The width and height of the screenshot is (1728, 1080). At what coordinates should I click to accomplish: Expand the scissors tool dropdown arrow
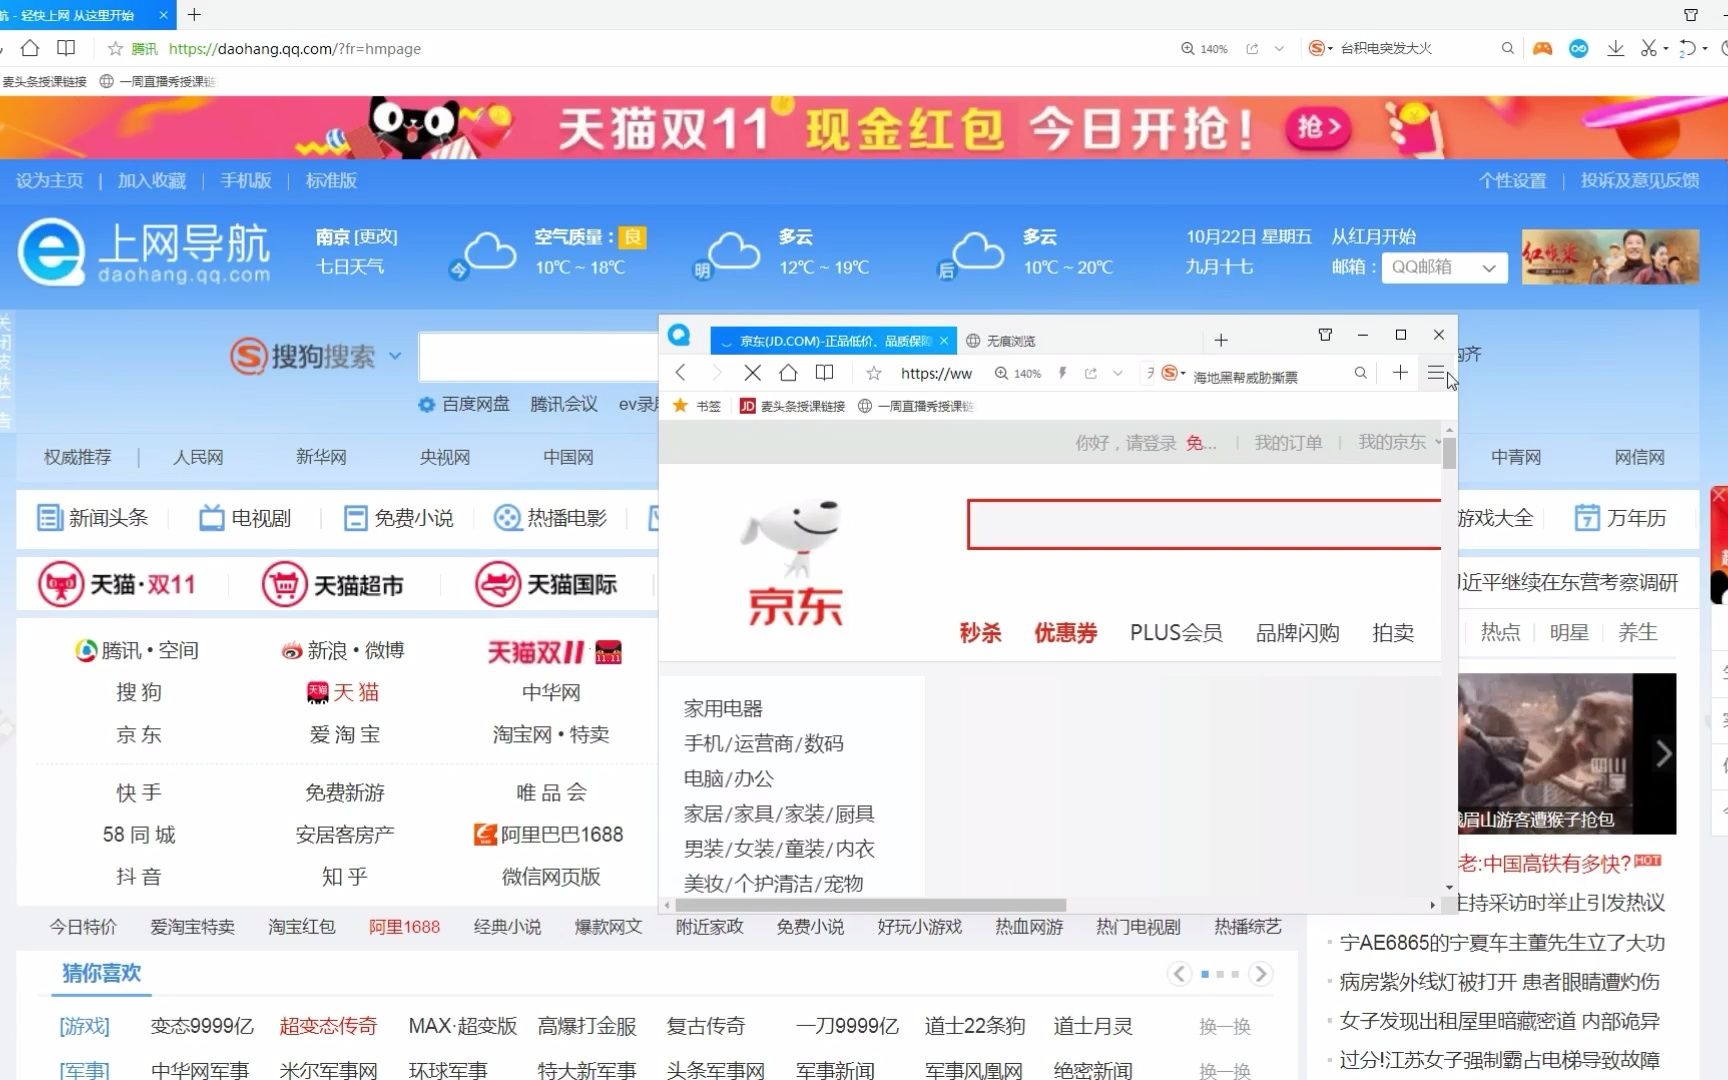coord(1666,48)
